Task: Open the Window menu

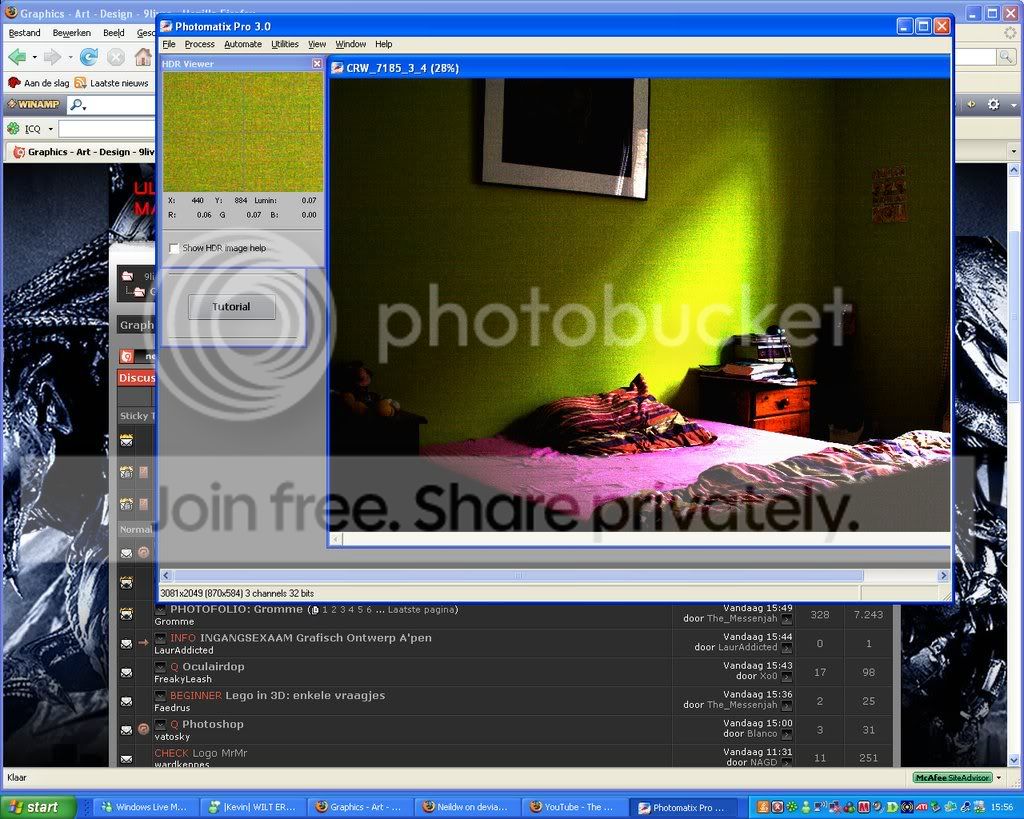Action: pos(351,44)
